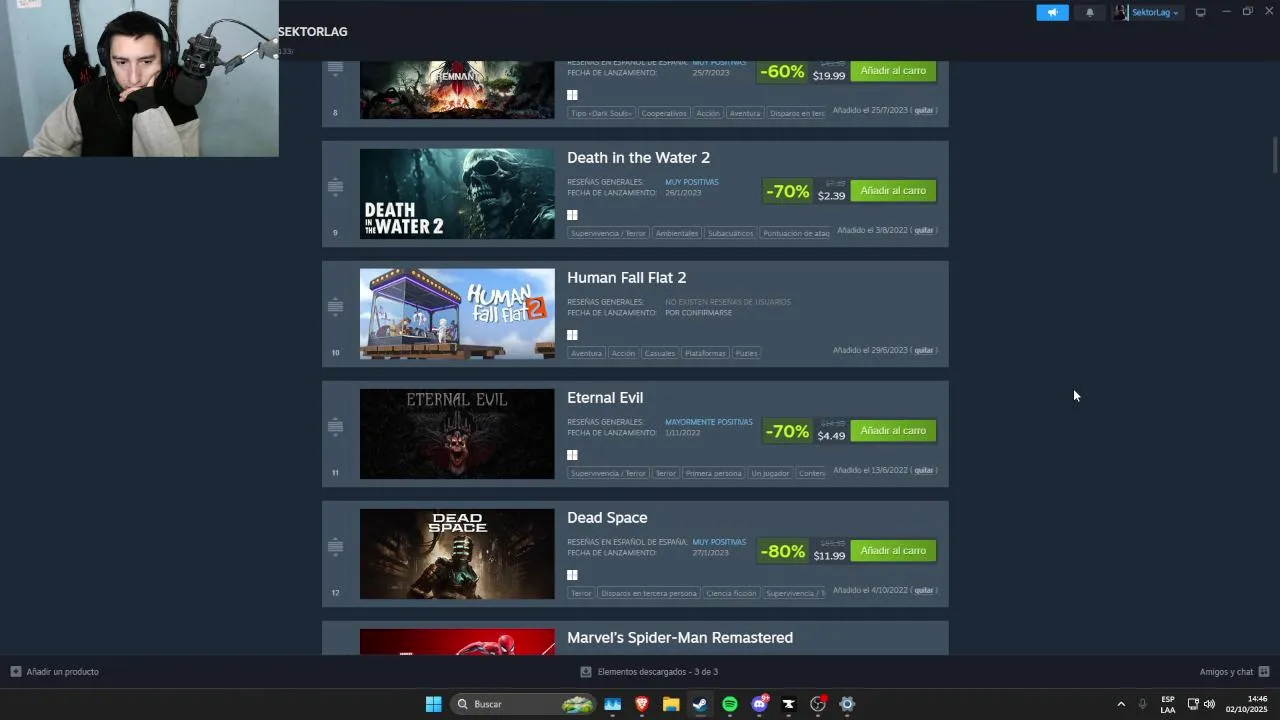This screenshot has height=720, width=1280.
Task: Click Windows platform icon under Eternal Evil
Action: pos(572,455)
